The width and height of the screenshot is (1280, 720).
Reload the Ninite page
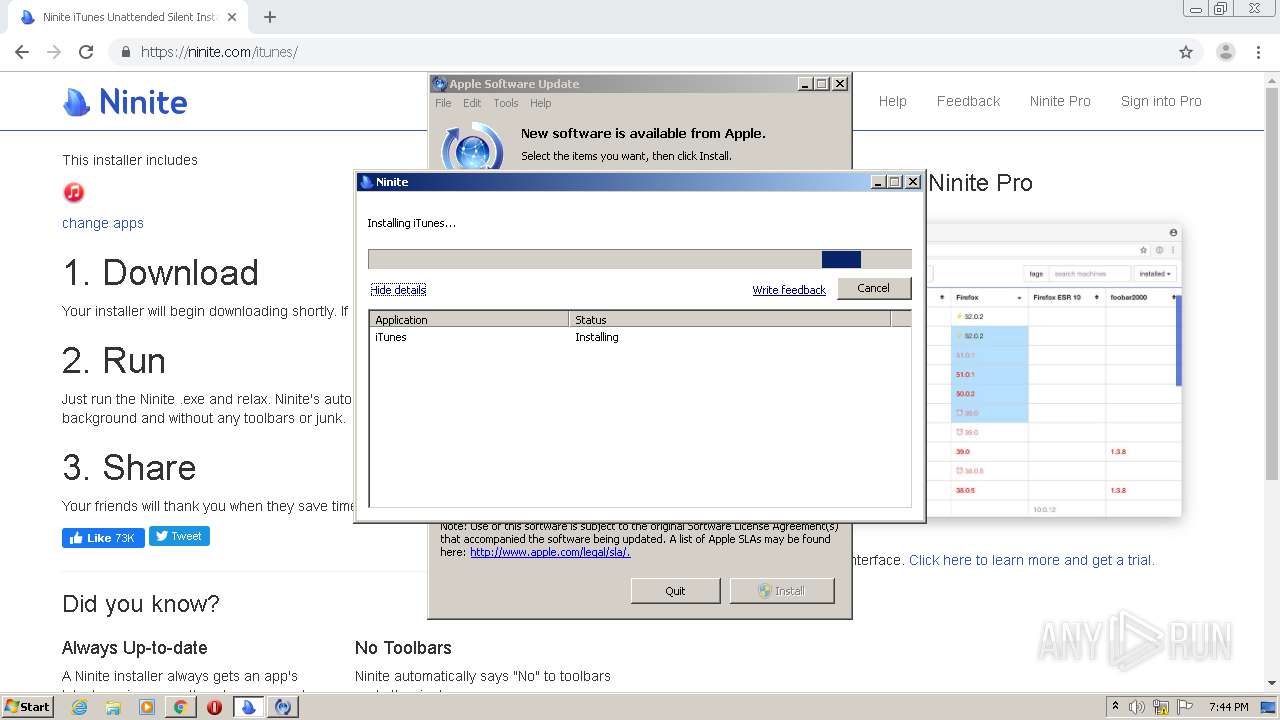pyautogui.click(x=86, y=52)
